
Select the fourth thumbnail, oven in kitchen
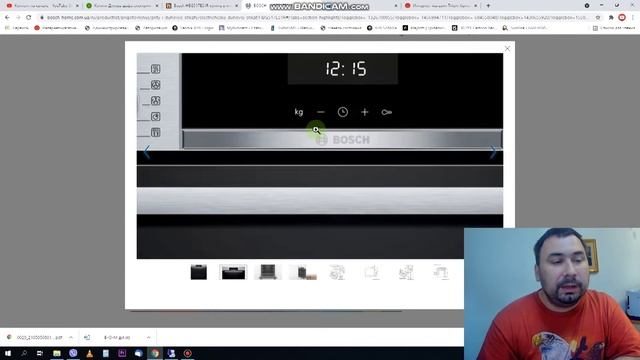click(302, 272)
